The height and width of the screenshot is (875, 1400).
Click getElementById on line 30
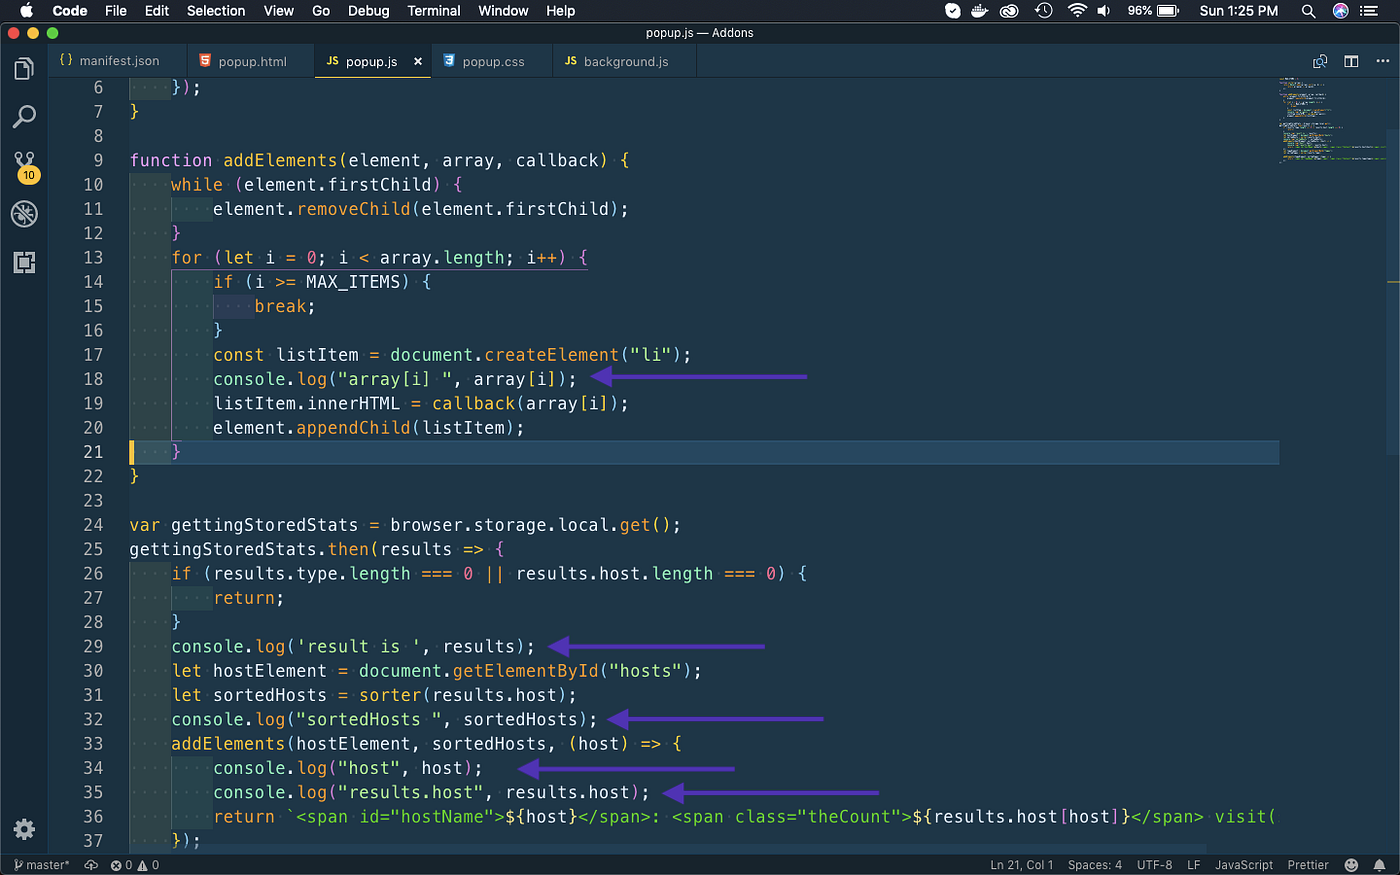526,671
